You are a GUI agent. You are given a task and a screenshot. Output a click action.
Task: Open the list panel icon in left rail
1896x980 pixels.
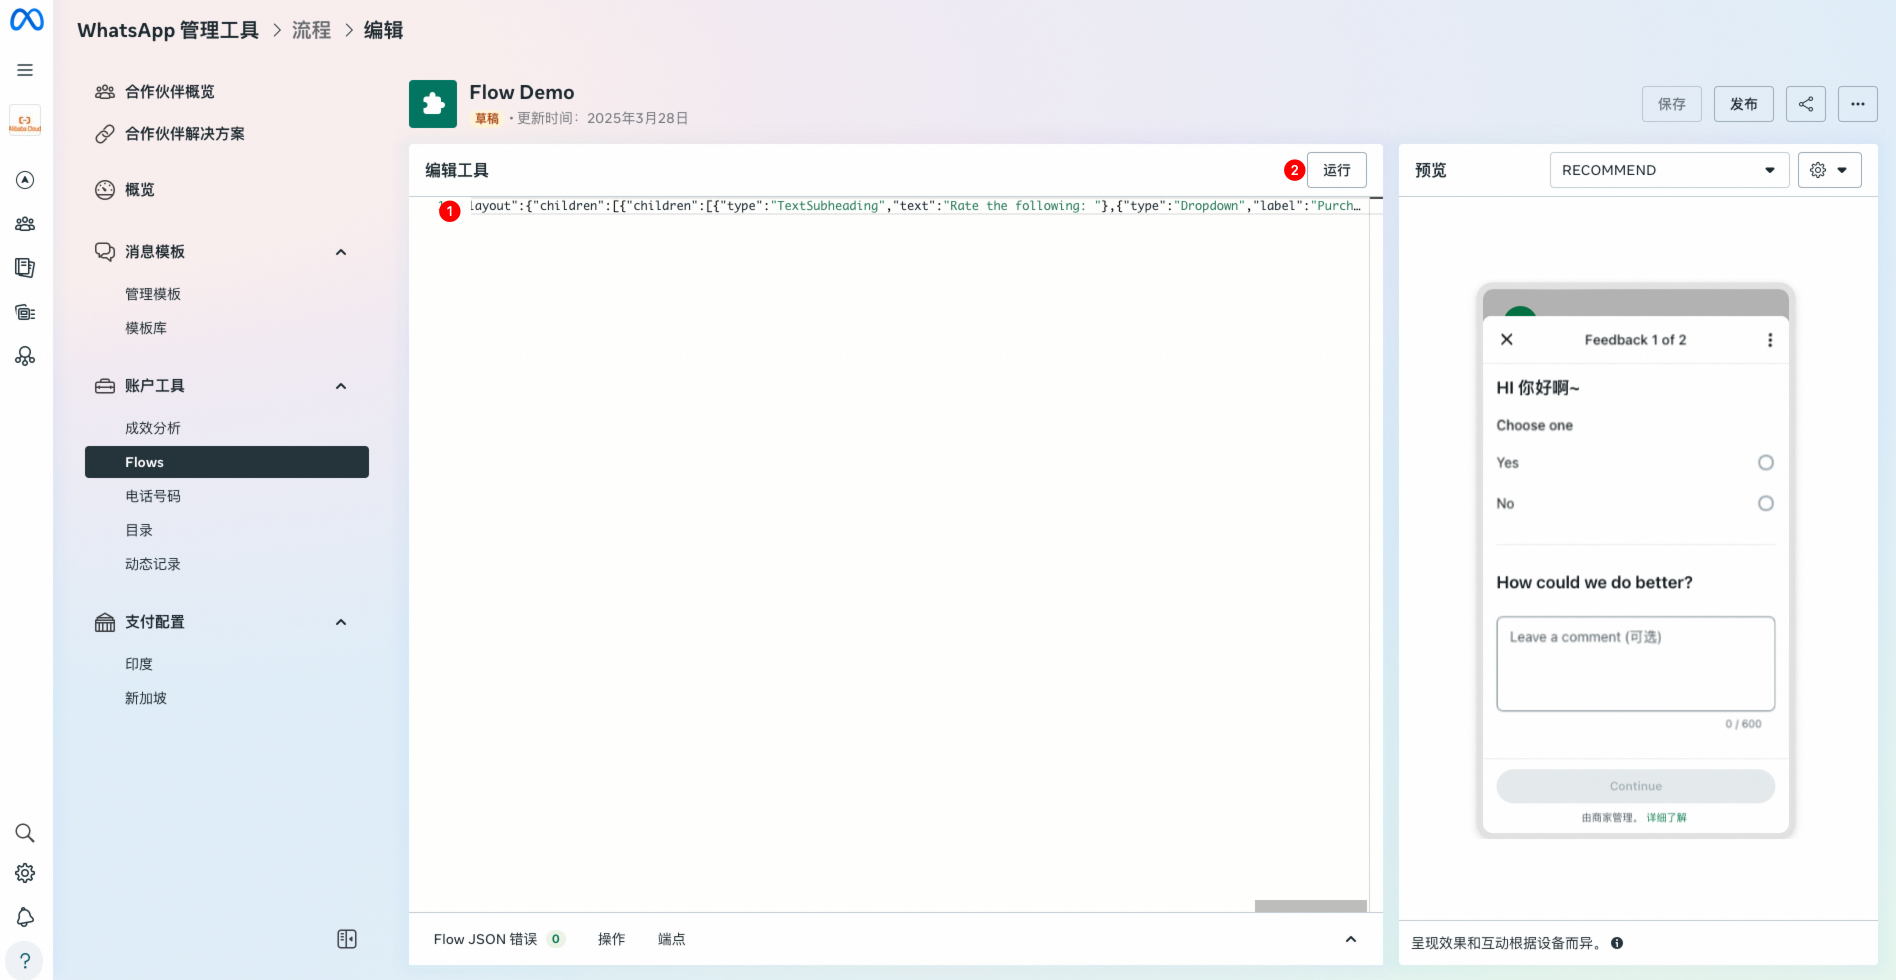point(25,312)
